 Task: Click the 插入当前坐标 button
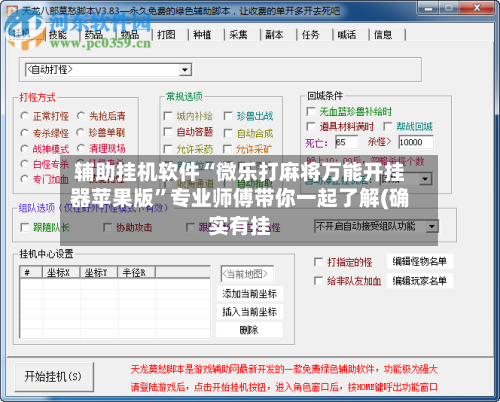click(249, 312)
